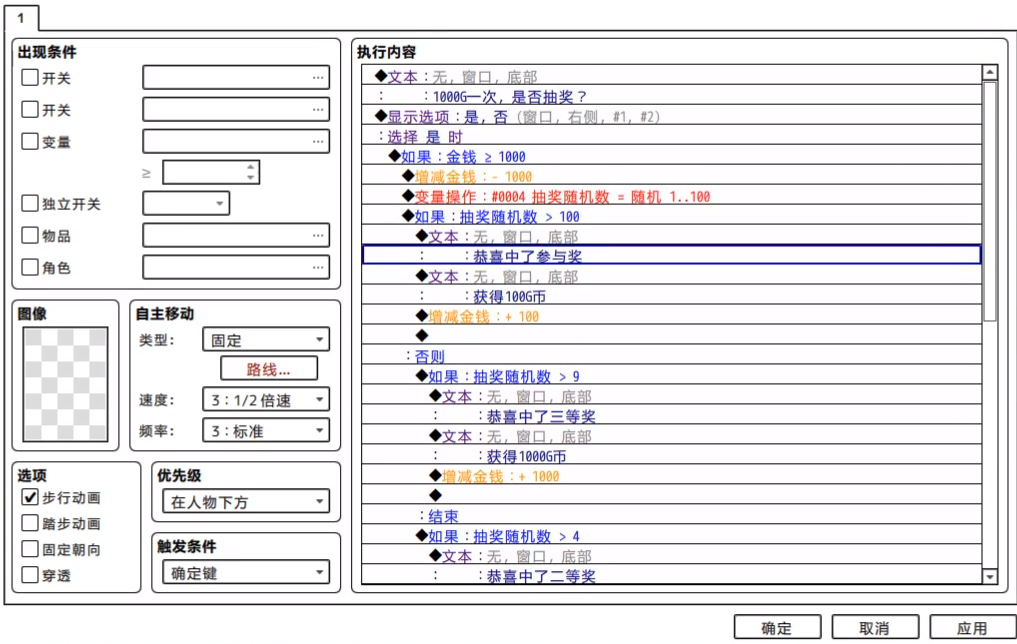Change the 频率 dropdown from 3: 标准
The width and height of the screenshot is (1017, 644).
pos(266,431)
